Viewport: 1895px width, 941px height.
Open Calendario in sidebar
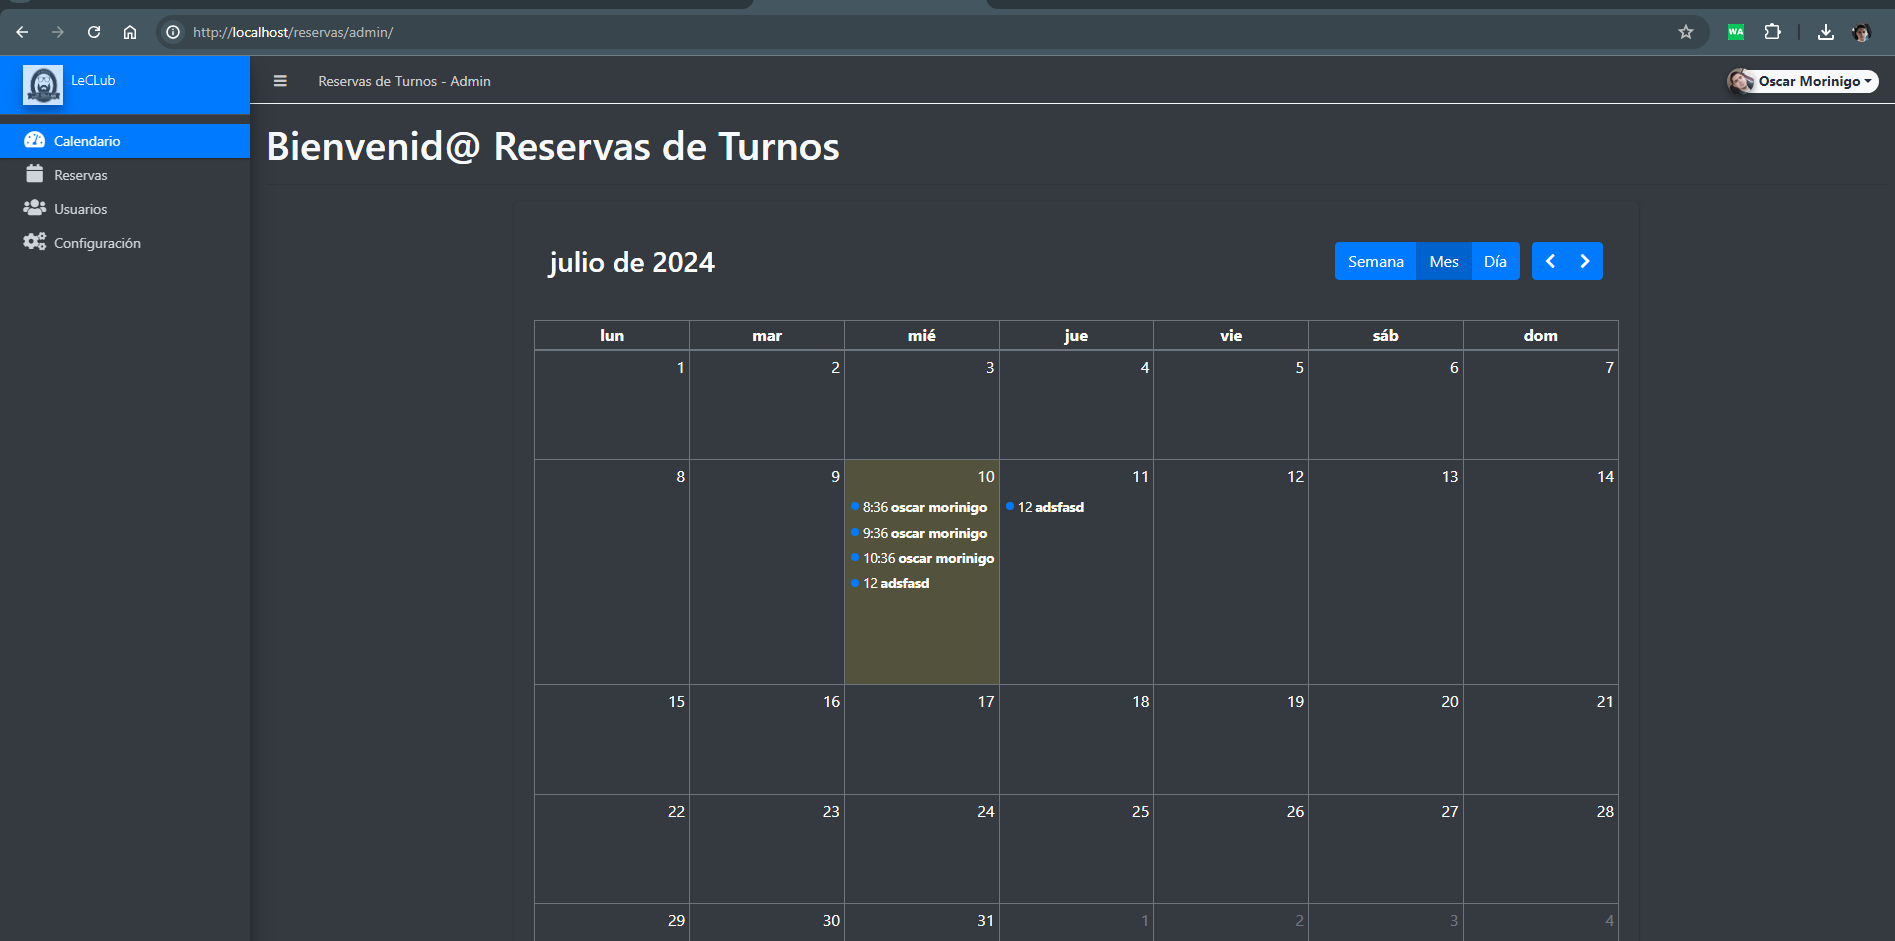[87, 141]
